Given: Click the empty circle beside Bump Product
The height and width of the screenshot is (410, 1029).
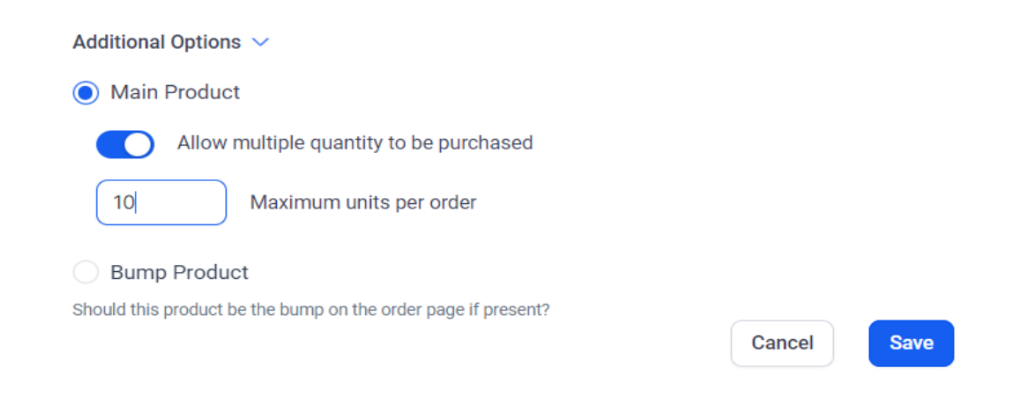Looking at the screenshot, I should [86, 272].
